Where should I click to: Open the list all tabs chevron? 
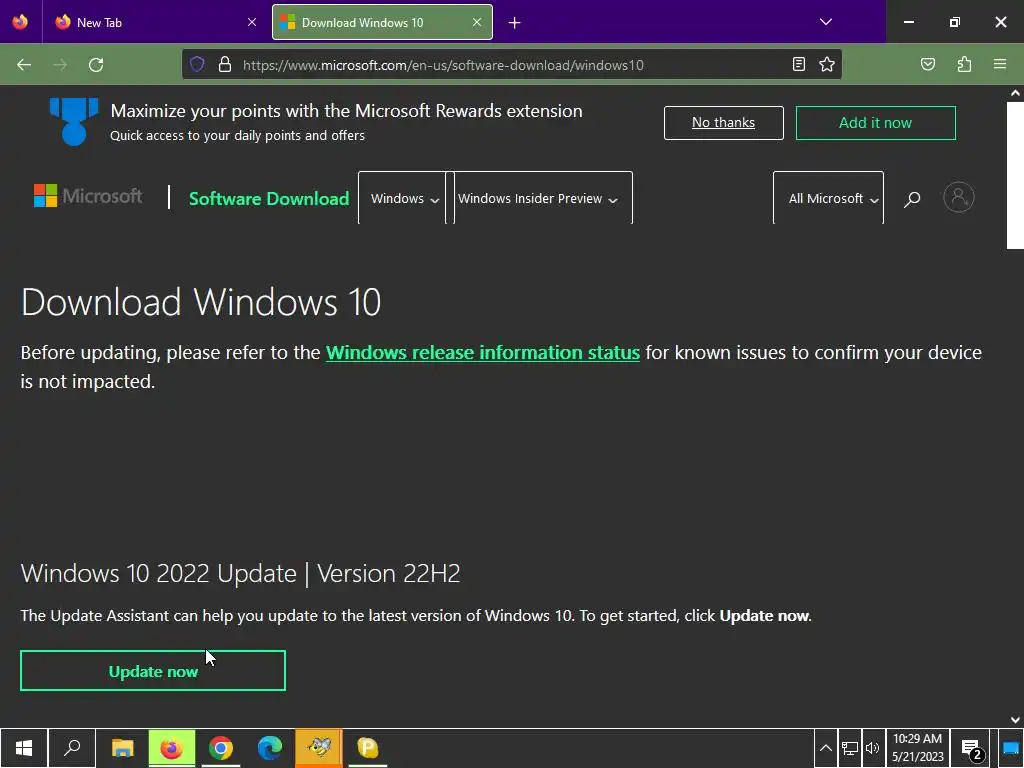825,22
